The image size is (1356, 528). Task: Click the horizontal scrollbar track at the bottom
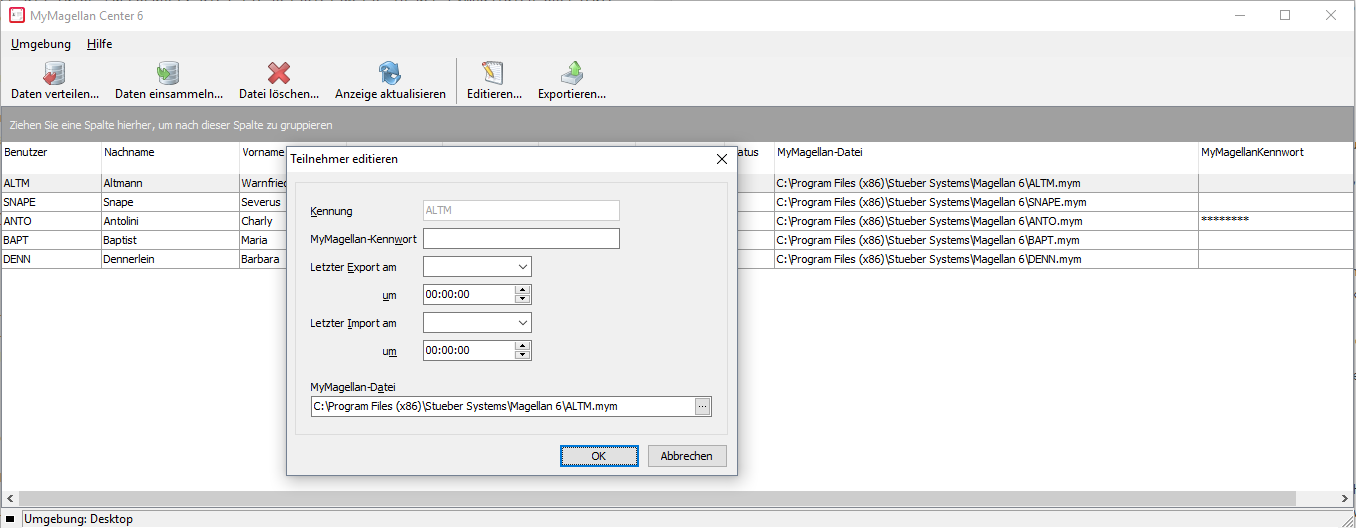click(676, 499)
